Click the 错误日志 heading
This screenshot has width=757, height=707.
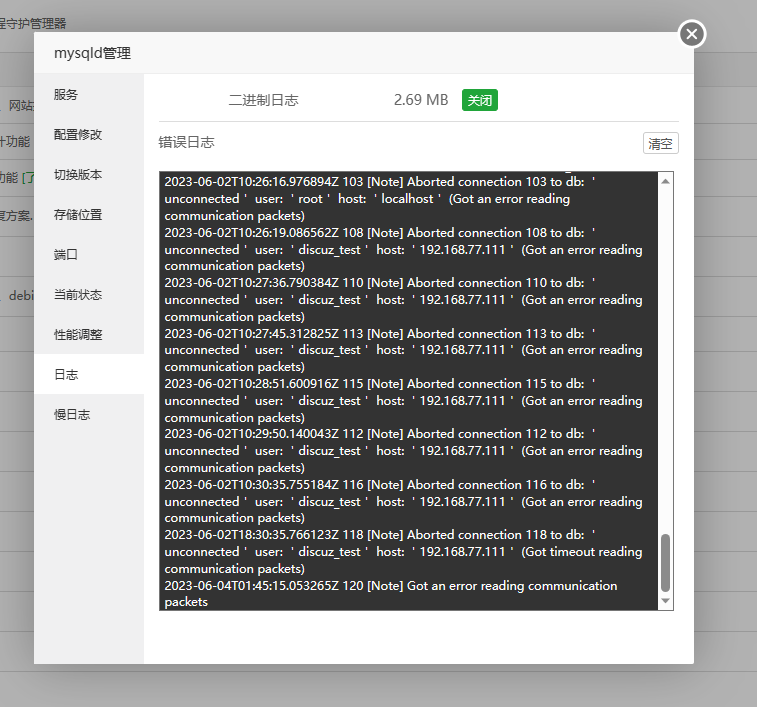point(186,142)
